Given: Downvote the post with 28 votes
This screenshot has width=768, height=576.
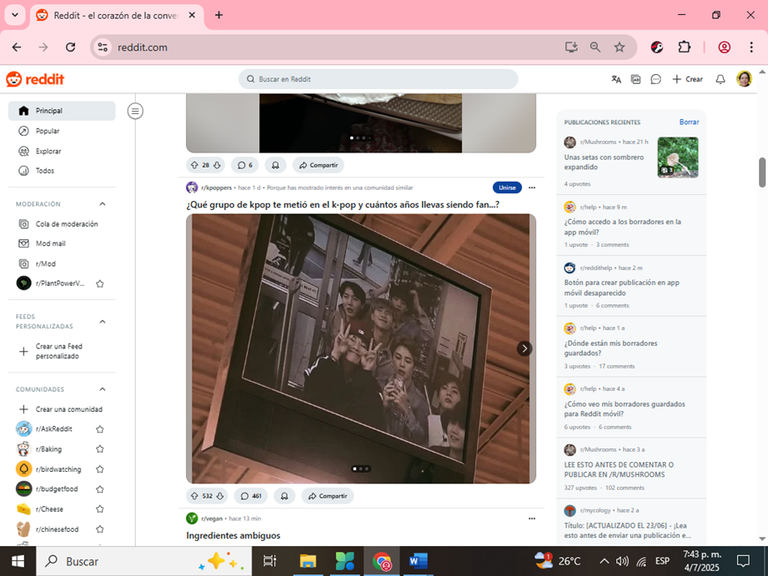Looking at the screenshot, I should 217,165.
